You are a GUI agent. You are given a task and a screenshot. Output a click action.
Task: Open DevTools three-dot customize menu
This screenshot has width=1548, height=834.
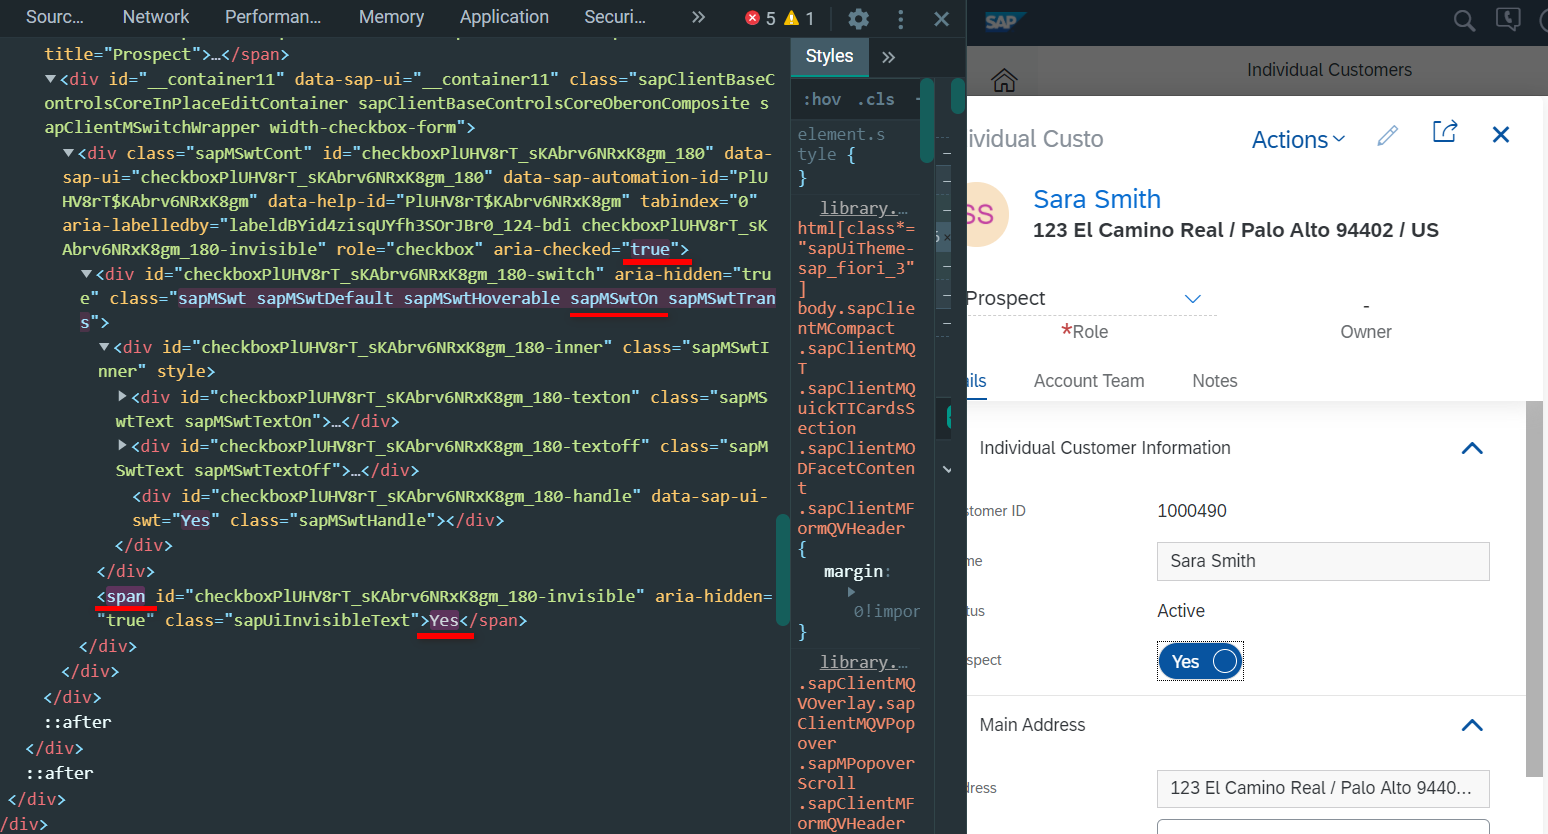[900, 18]
